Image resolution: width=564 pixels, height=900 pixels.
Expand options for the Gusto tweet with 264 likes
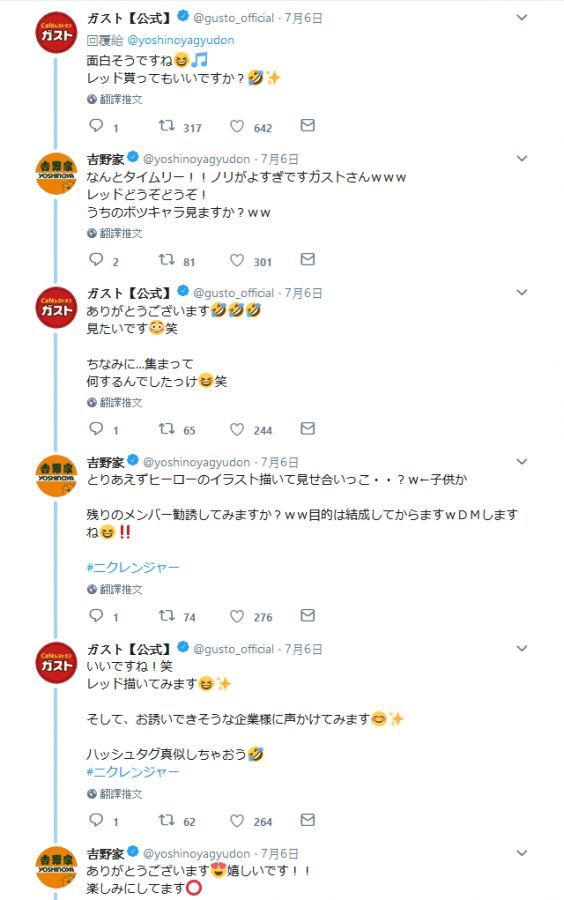(522, 649)
